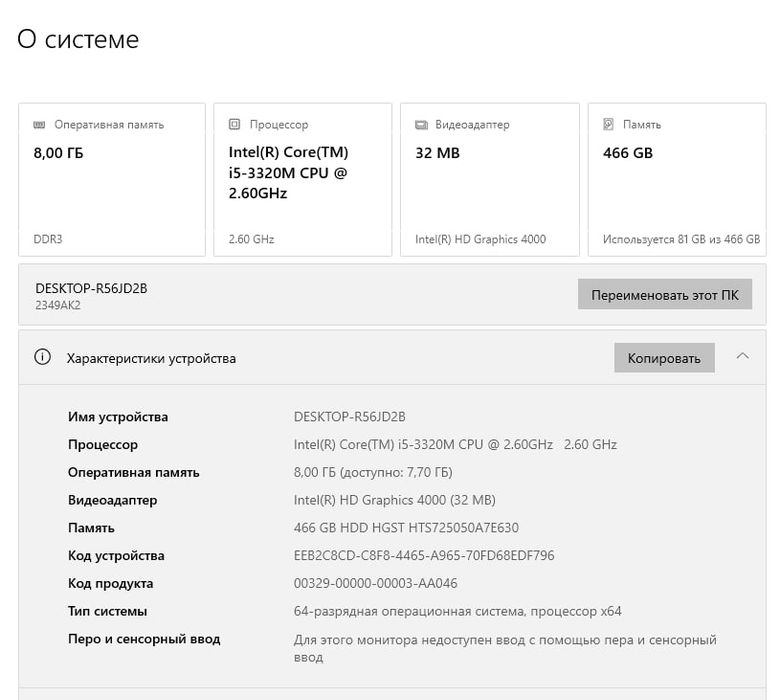Open the Видеоадаптер card
The height and width of the screenshot is (700, 780).
[489, 180]
